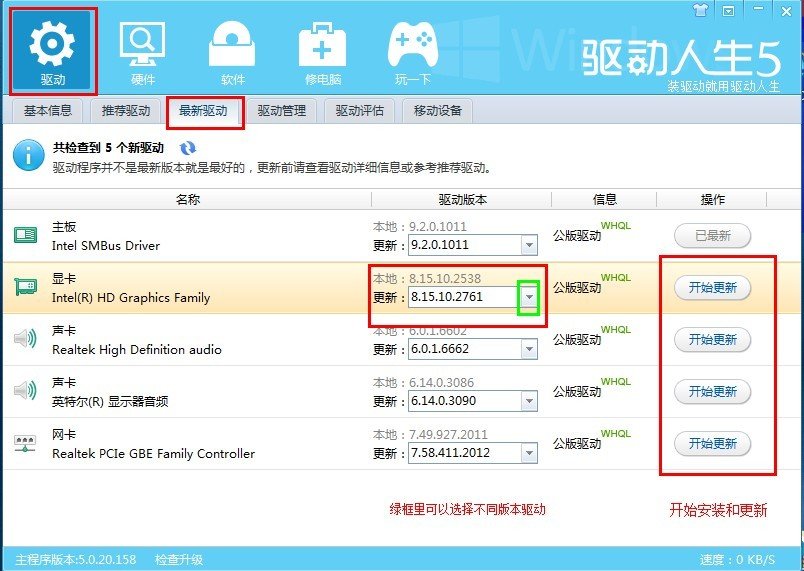Open the 玩一下 gamepad icon
The height and width of the screenshot is (571, 804).
(x=413, y=53)
